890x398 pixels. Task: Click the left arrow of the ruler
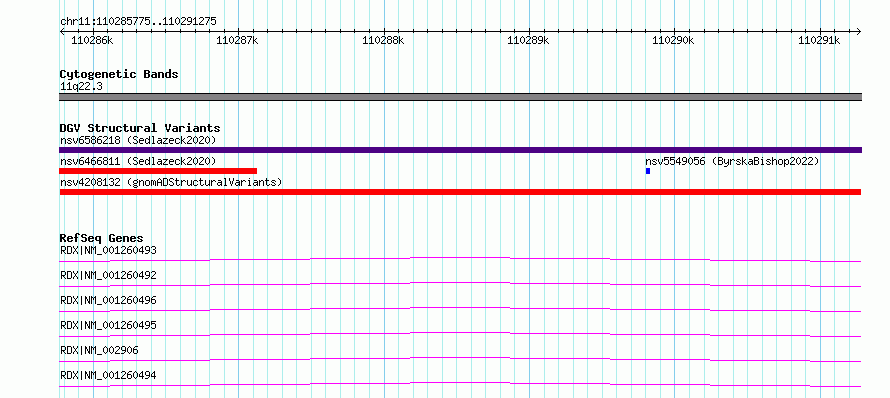click(62, 31)
